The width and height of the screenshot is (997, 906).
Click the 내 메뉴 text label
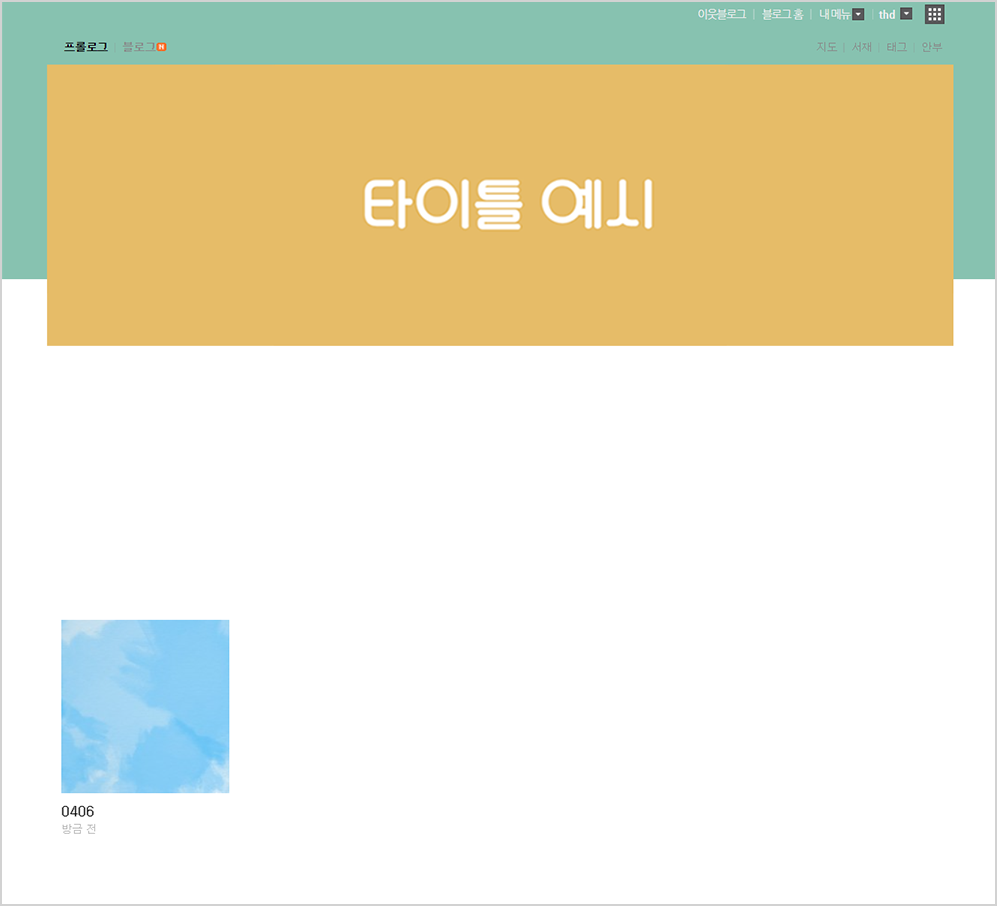coord(834,14)
